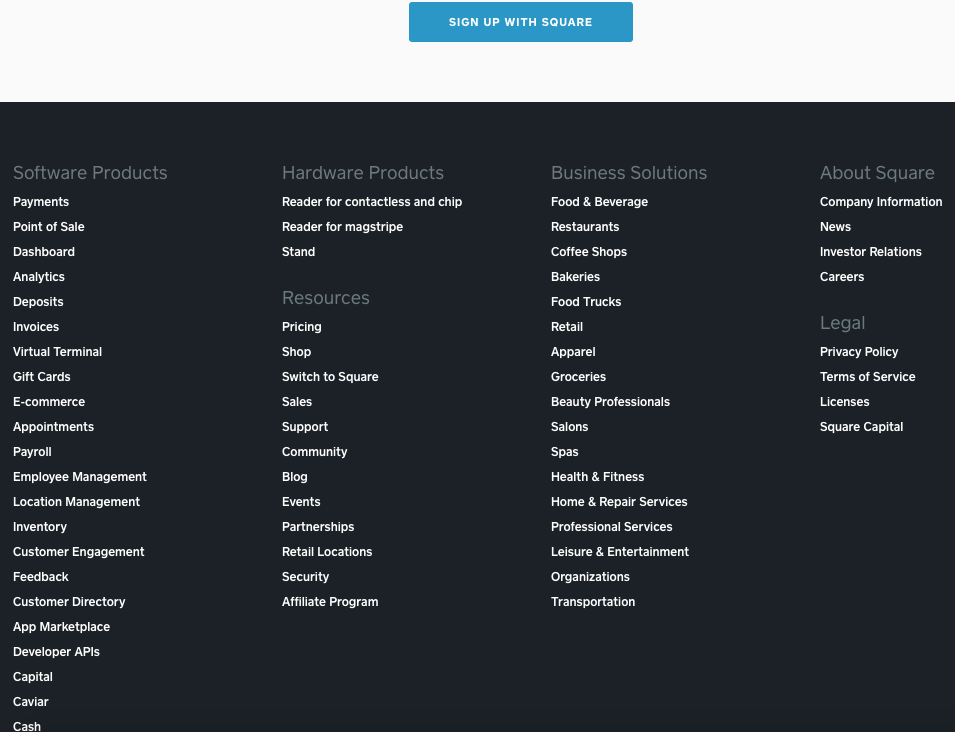Open the Salons link
The width and height of the screenshot is (955, 732).
[569, 426]
